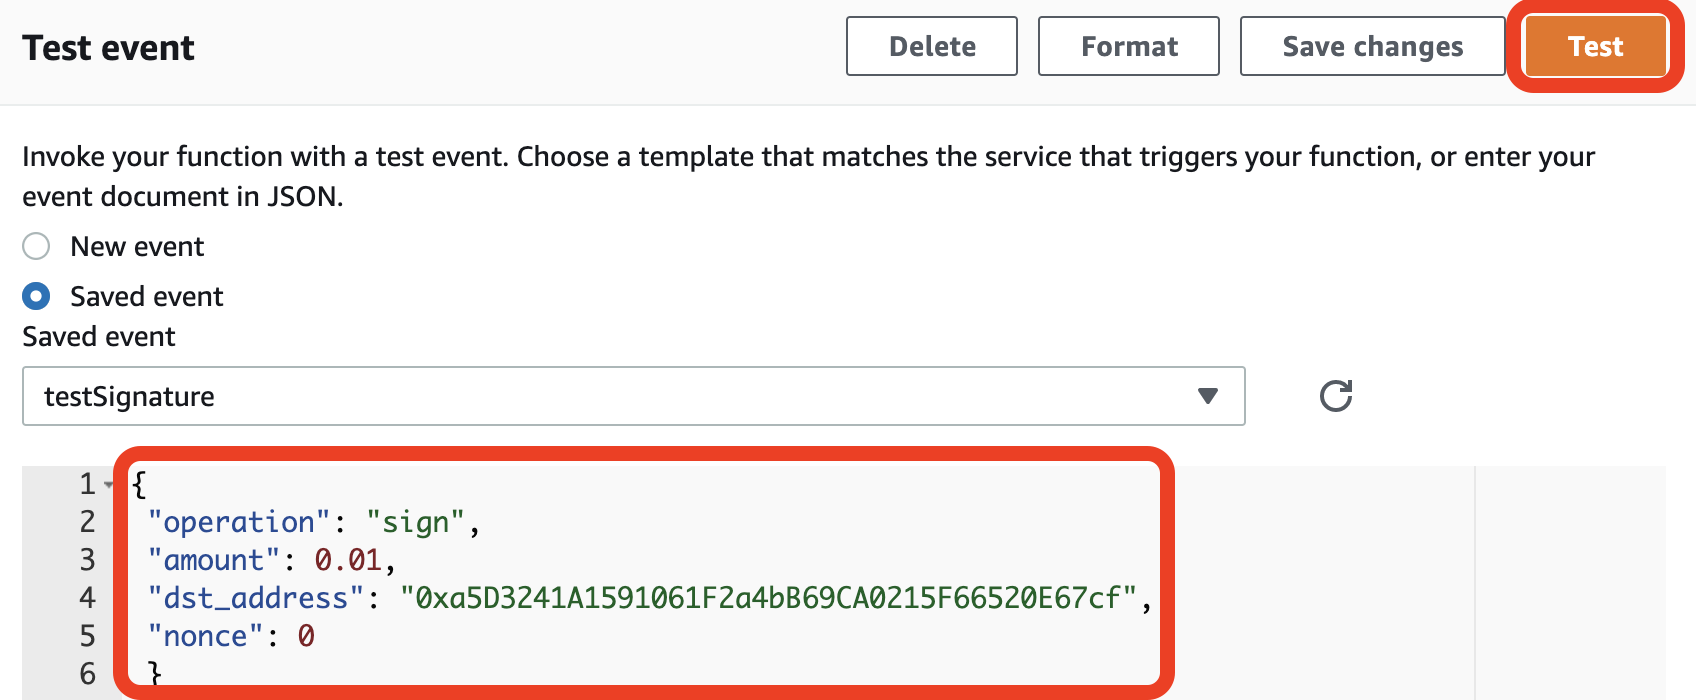Click the refresh saved events icon
Image resolution: width=1696 pixels, height=700 pixels.
pyautogui.click(x=1336, y=396)
